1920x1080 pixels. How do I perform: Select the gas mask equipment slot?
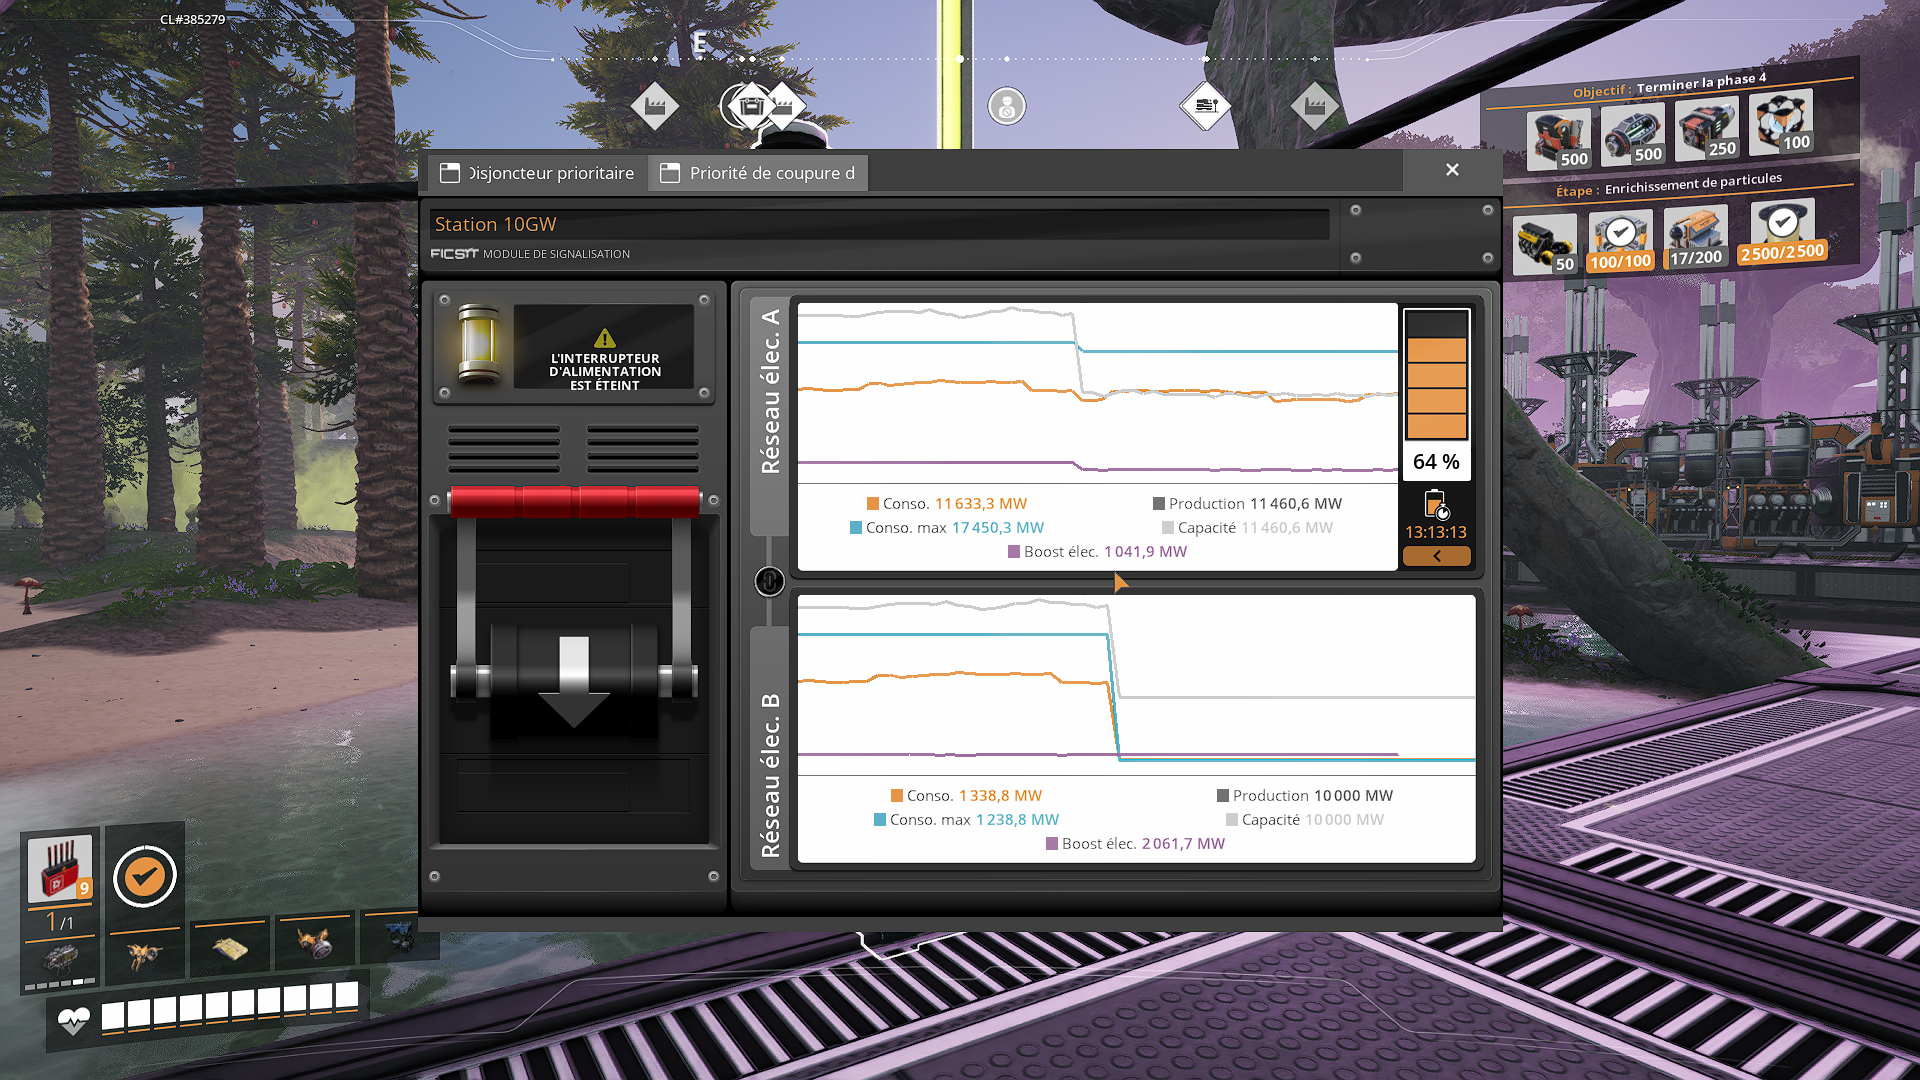click(x=315, y=942)
